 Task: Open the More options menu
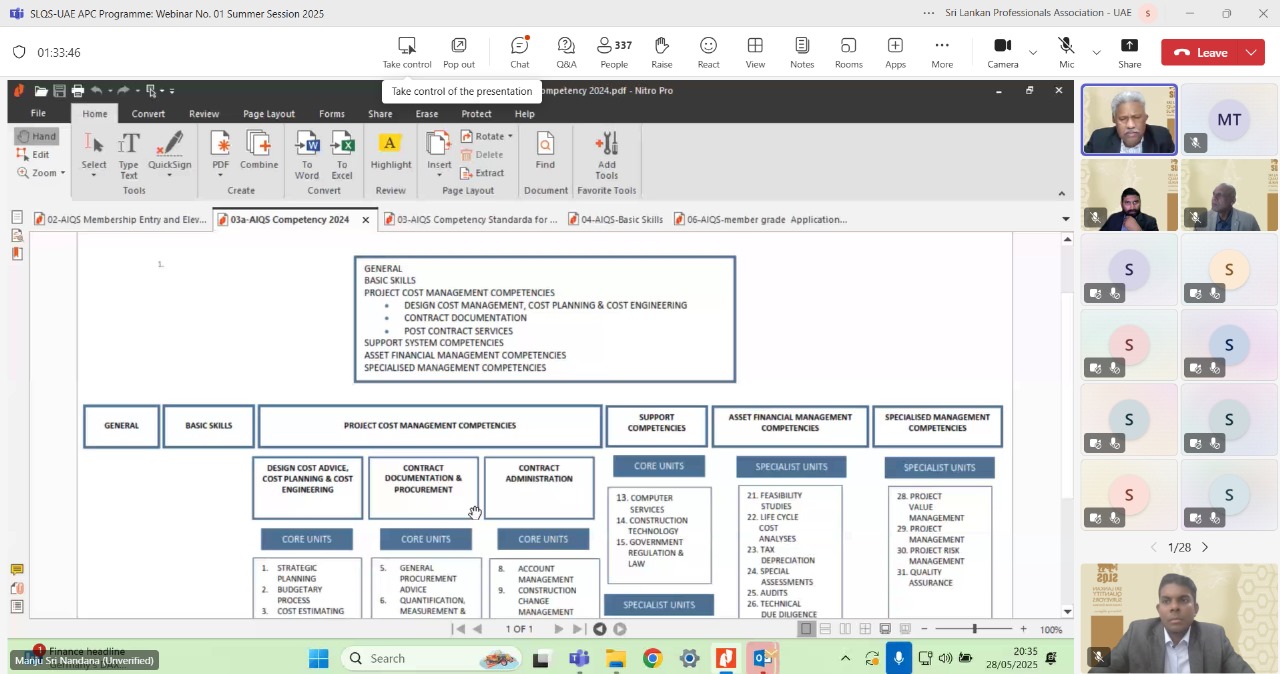click(941, 52)
